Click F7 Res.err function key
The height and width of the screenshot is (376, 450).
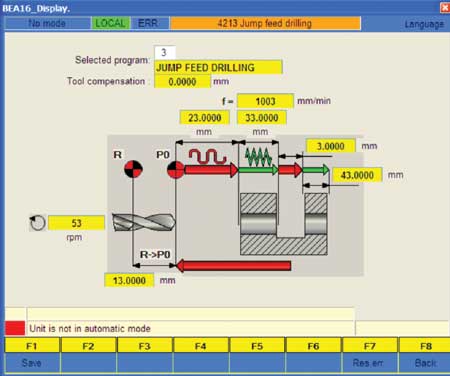point(369,355)
